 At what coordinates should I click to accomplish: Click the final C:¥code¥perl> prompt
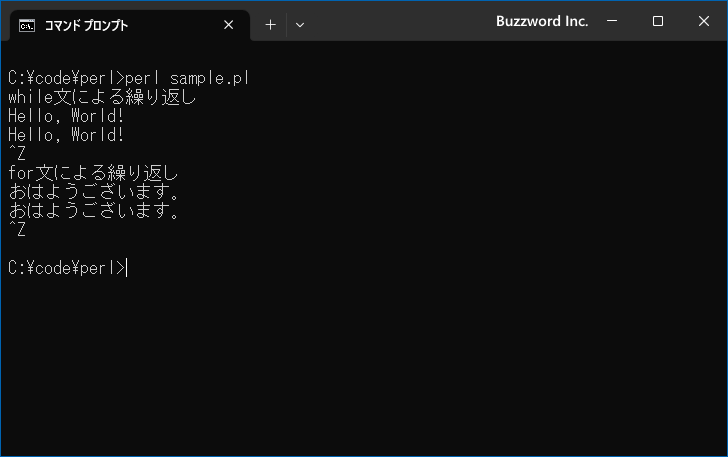[67, 268]
